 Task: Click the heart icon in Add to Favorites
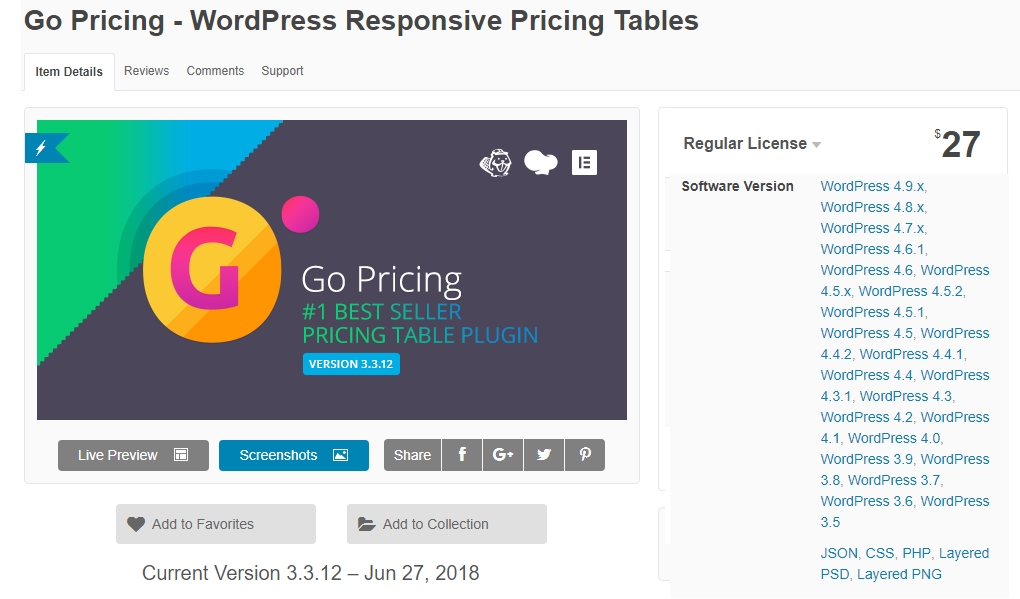pos(136,524)
